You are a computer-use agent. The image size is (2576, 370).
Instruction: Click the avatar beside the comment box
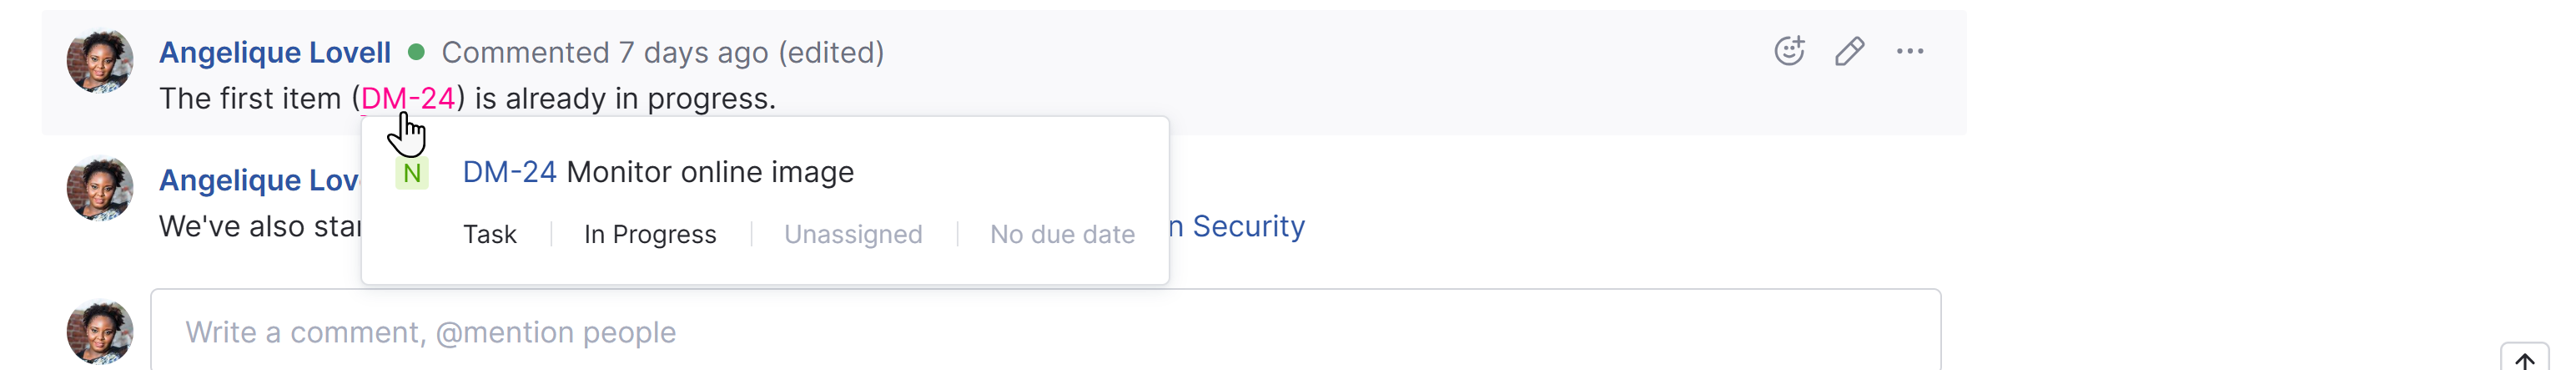(x=100, y=332)
